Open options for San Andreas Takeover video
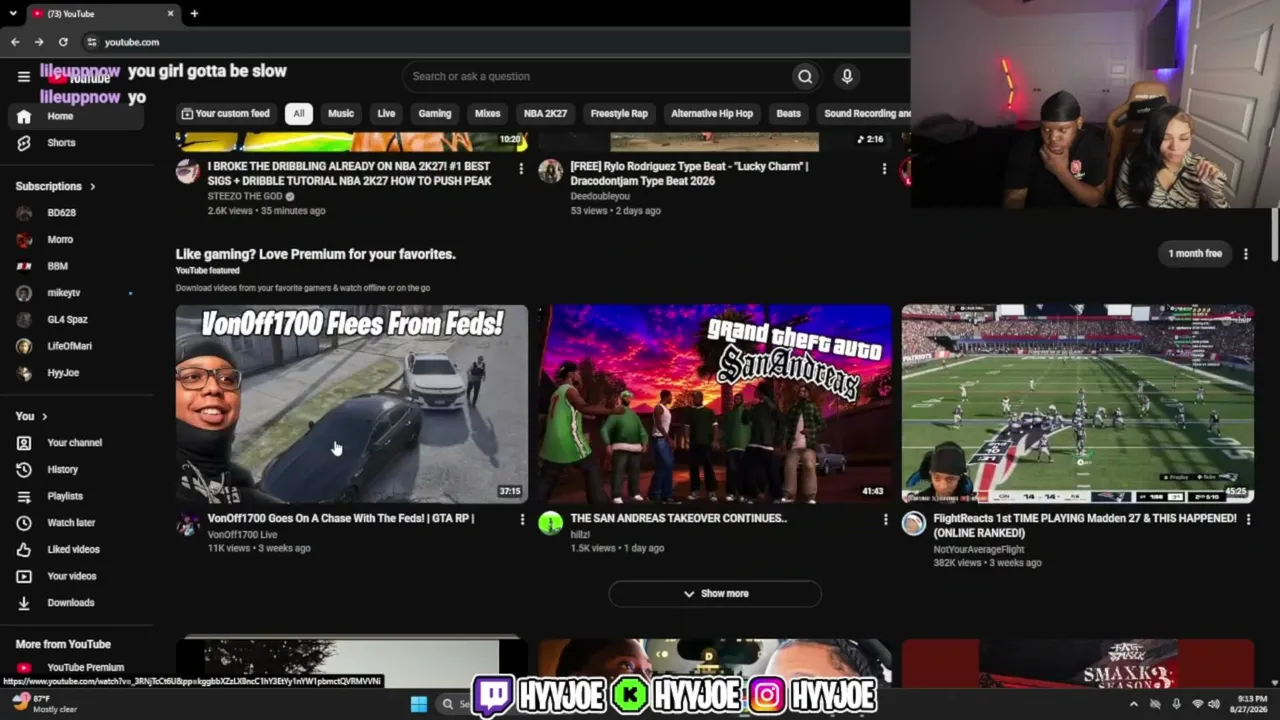1280x720 pixels. pyautogui.click(x=884, y=519)
